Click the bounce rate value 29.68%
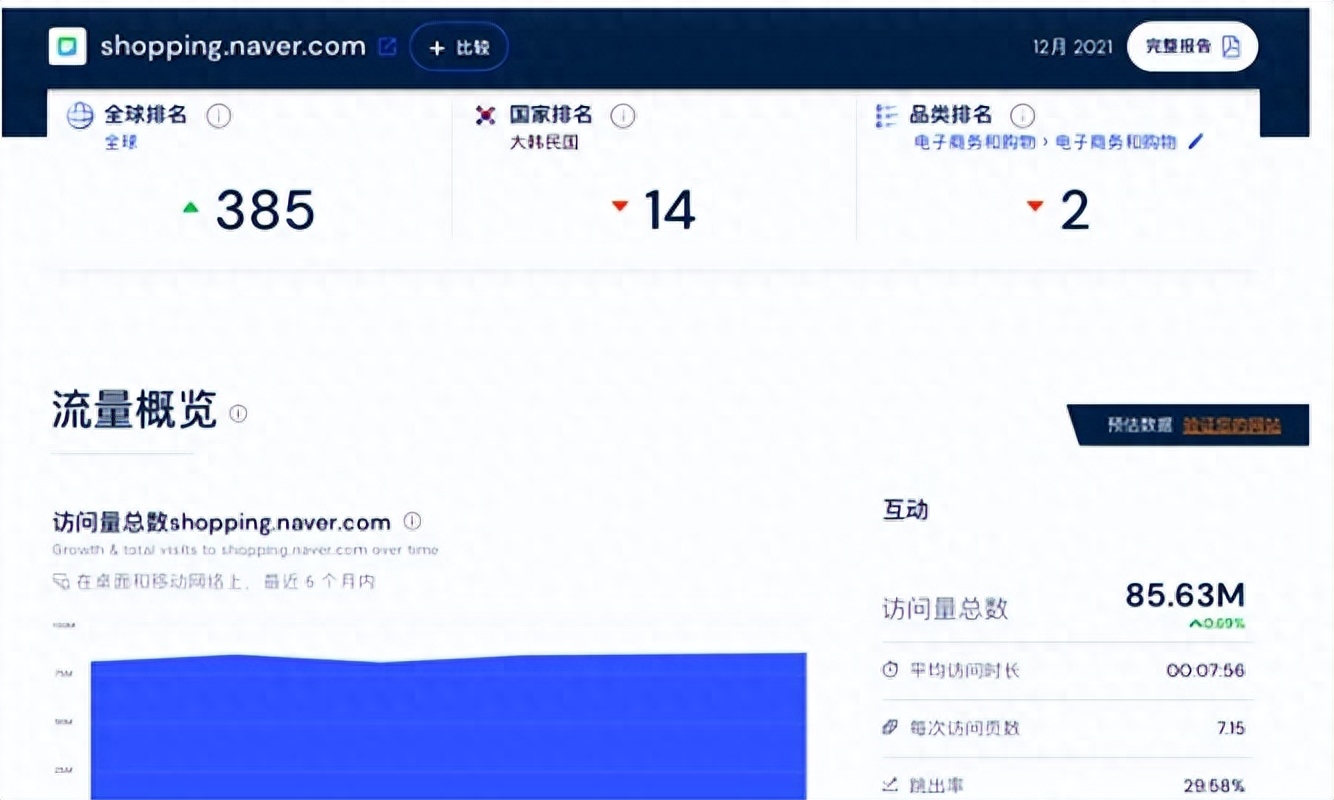The image size is (1334, 800). pyautogui.click(x=1214, y=786)
